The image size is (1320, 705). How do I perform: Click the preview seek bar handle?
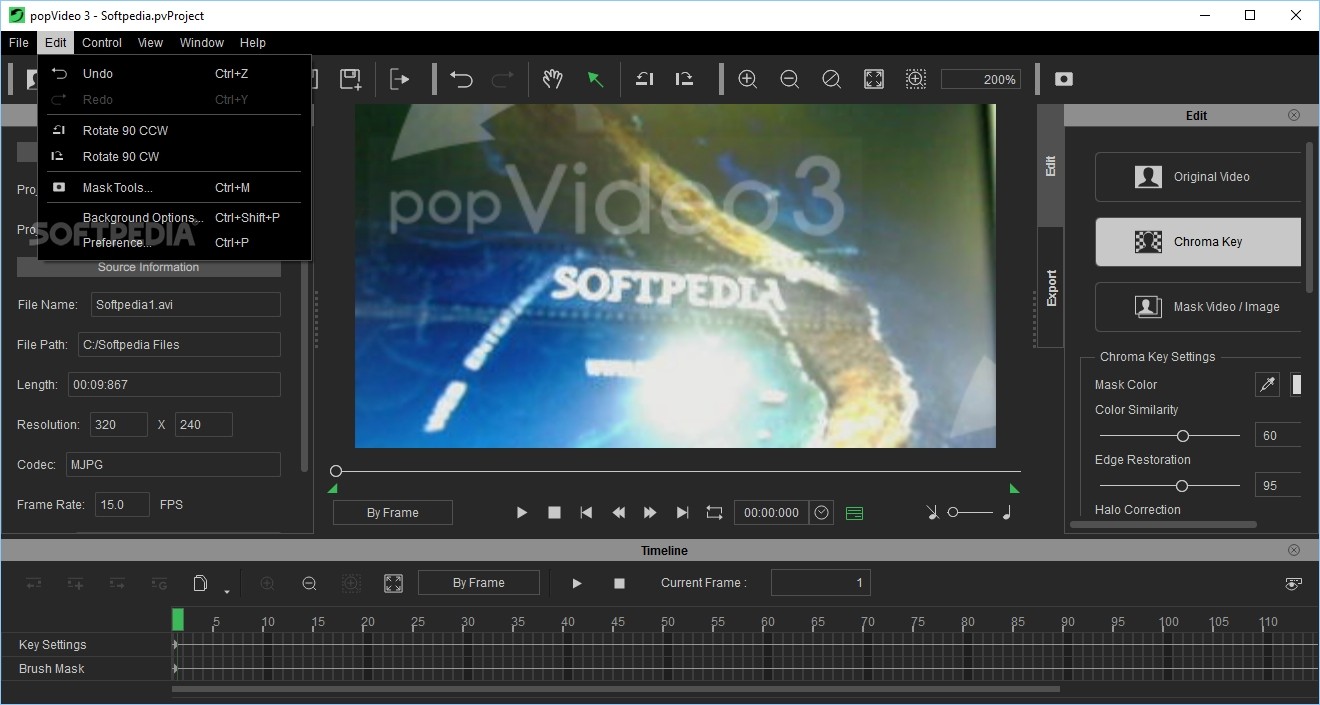pyautogui.click(x=336, y=471)
